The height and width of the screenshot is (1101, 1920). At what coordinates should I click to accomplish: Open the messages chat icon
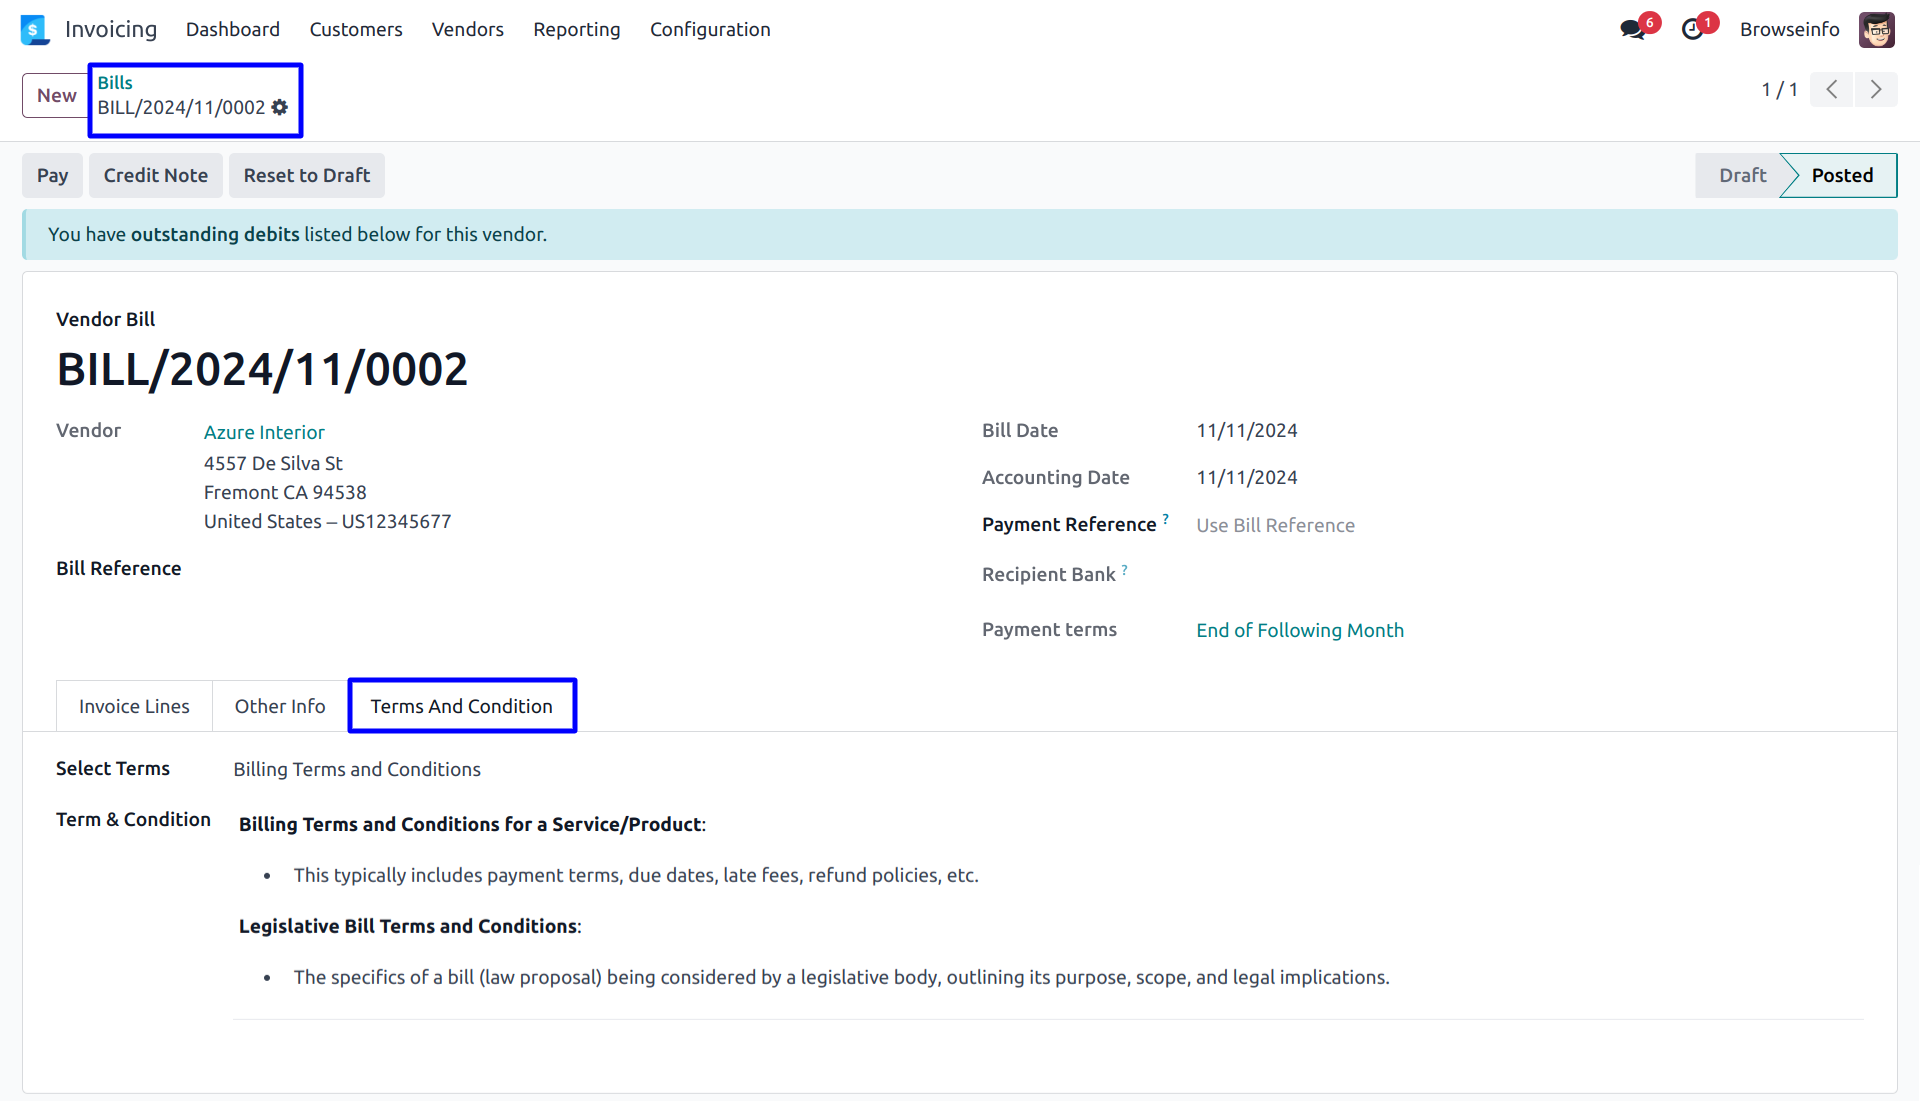(x=1633, y=30)
